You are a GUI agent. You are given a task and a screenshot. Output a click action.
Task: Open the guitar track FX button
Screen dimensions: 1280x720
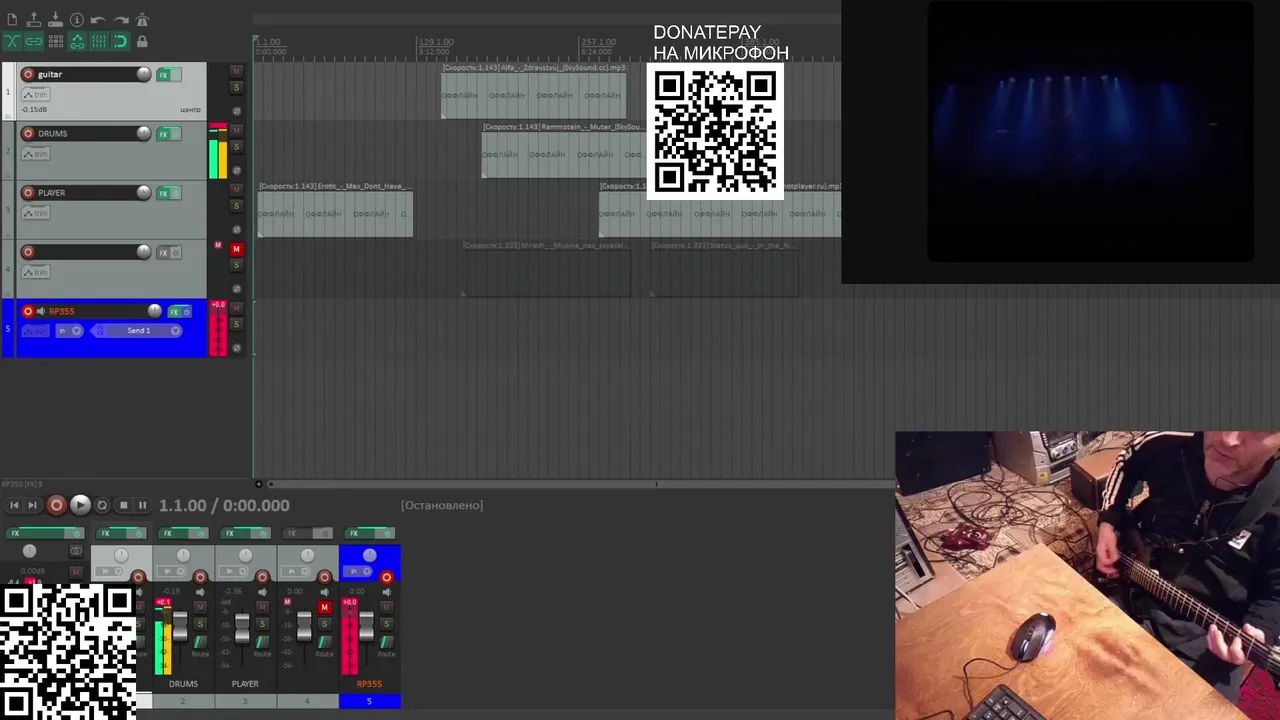[x=163, y=75]
